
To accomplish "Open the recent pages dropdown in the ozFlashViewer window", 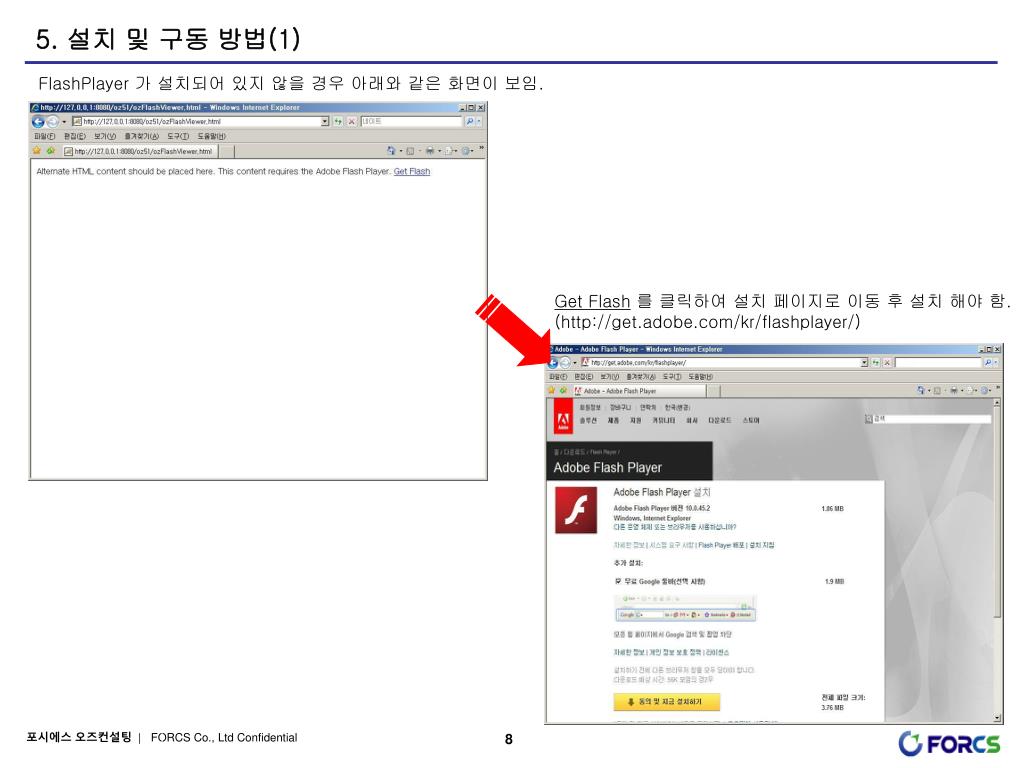I will tap(64, 122).
